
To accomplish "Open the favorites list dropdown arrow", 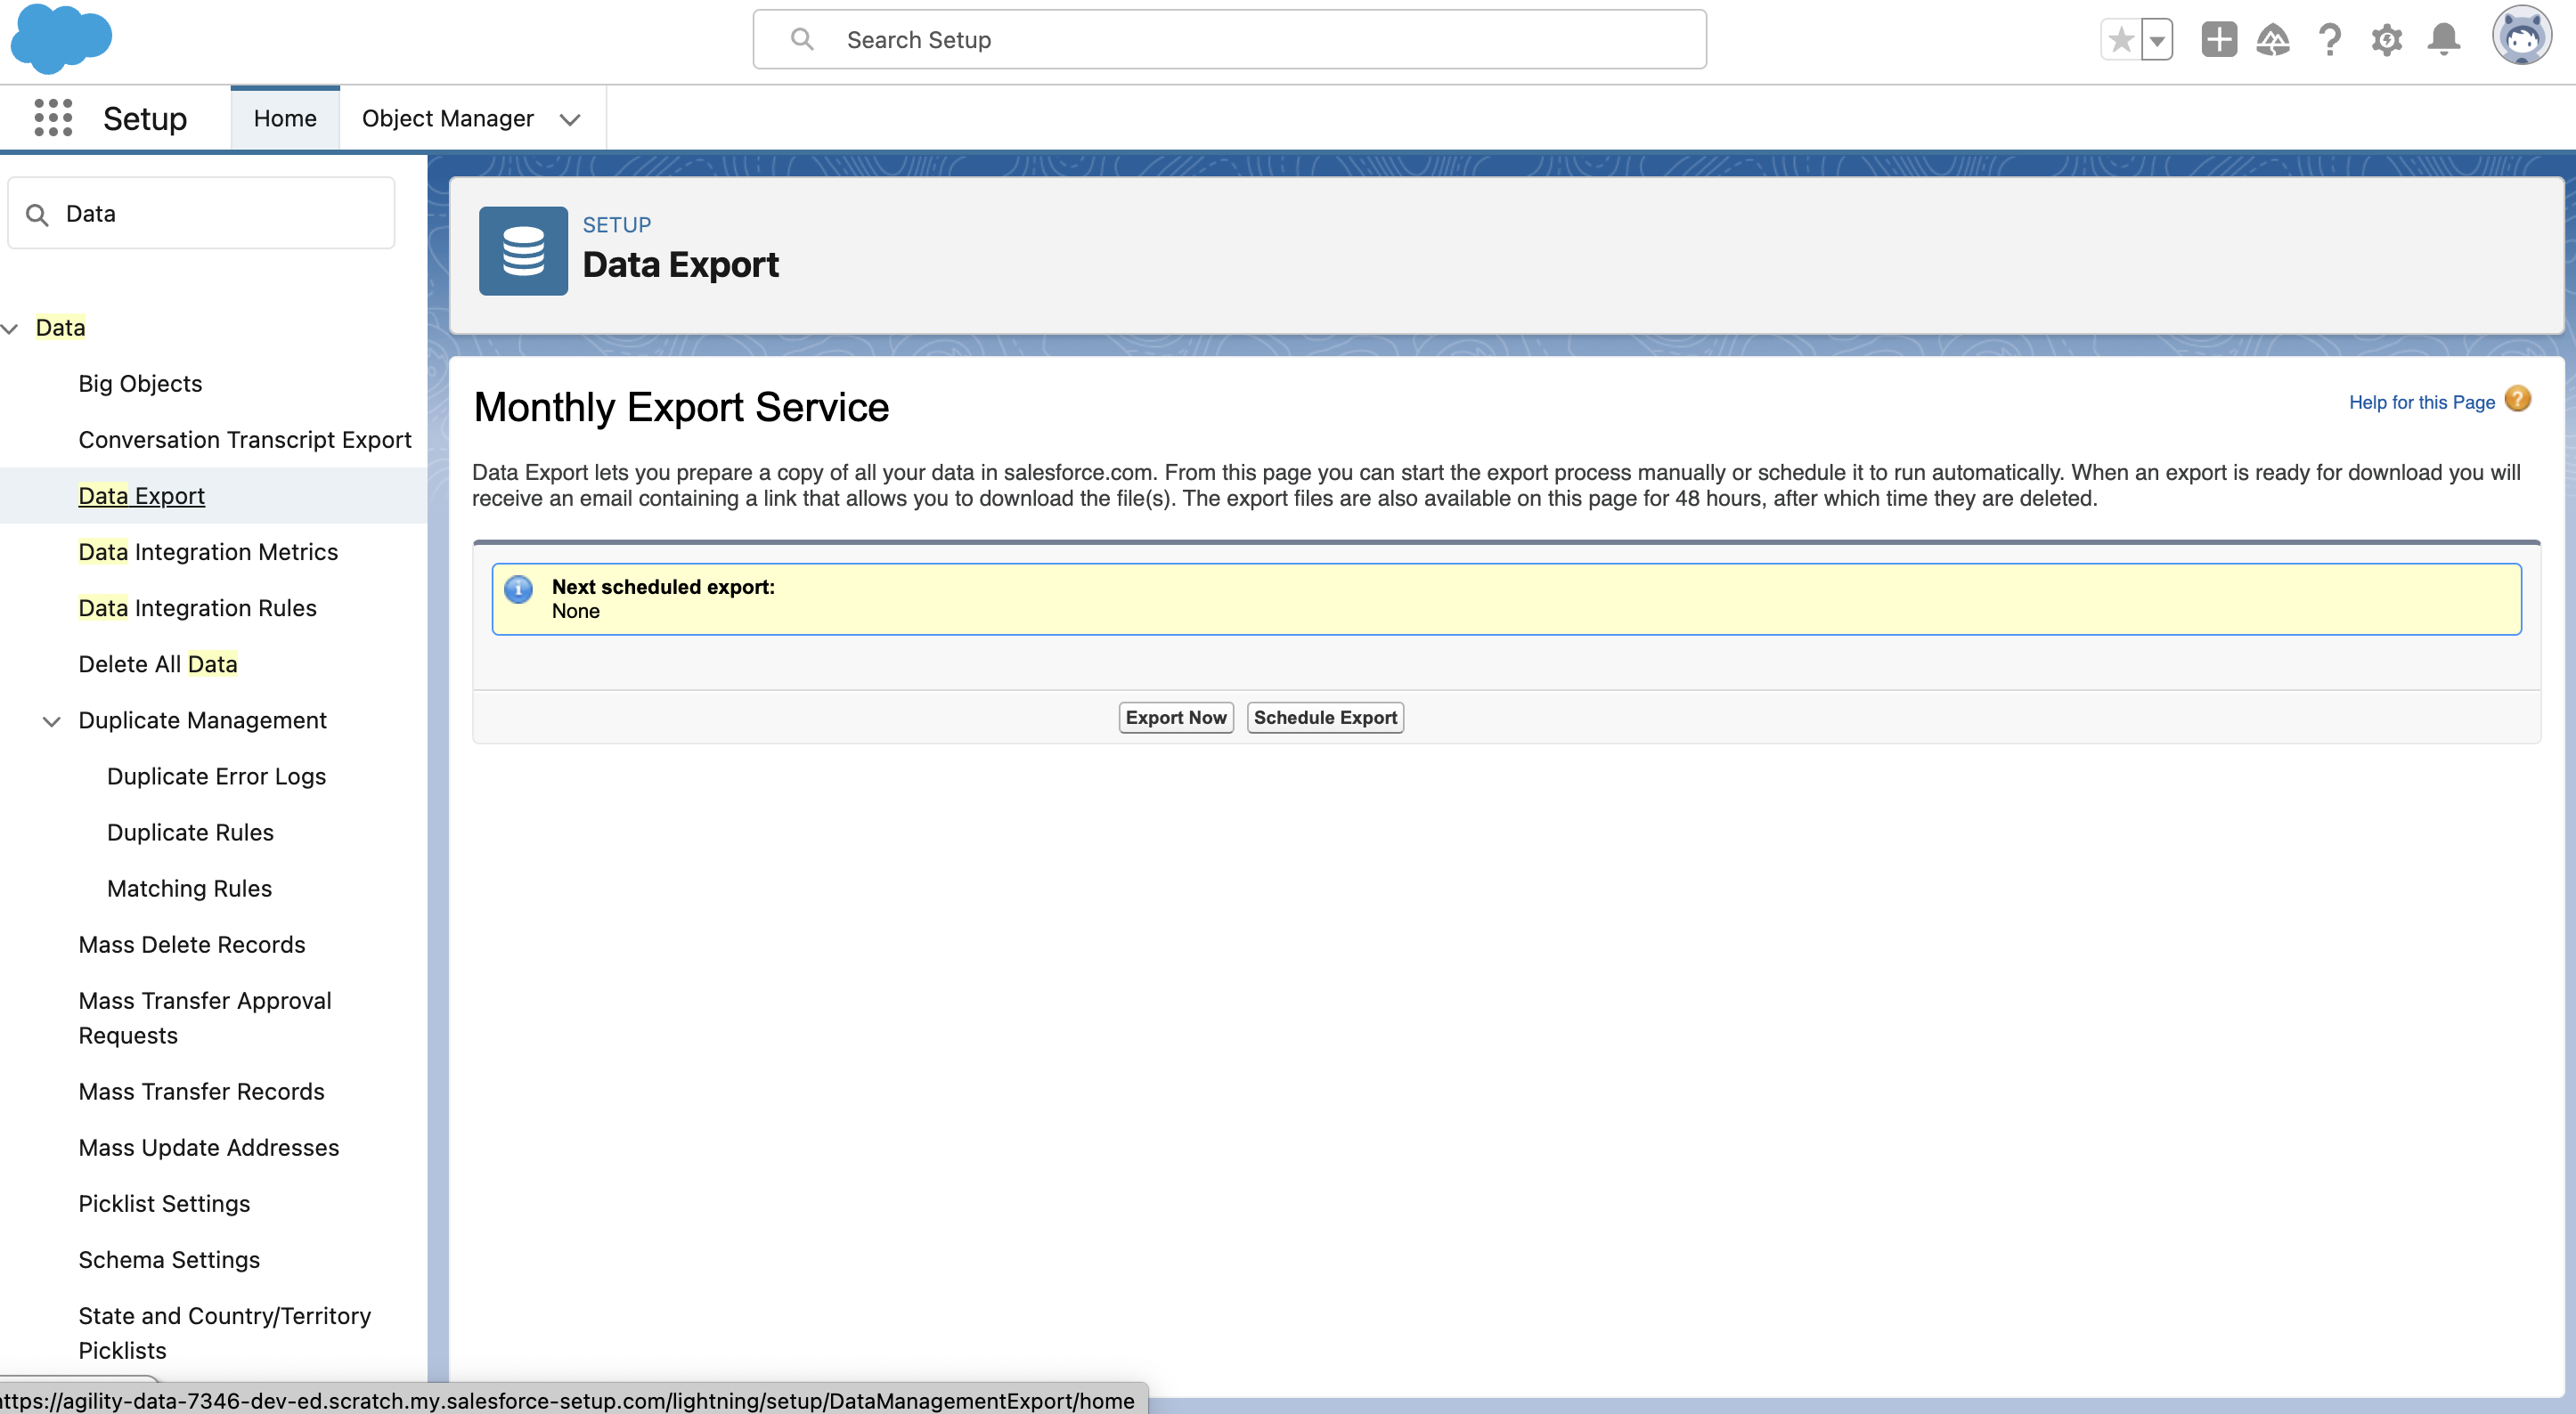I will coord(2157,40).
